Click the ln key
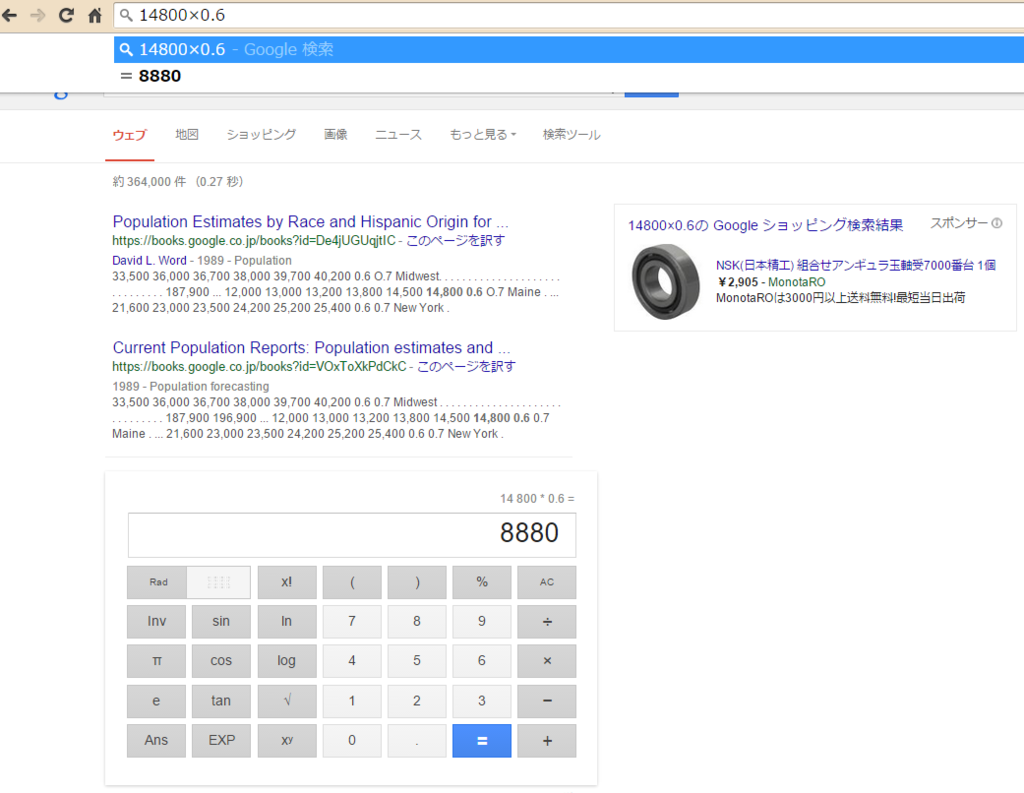 [287, 621]
